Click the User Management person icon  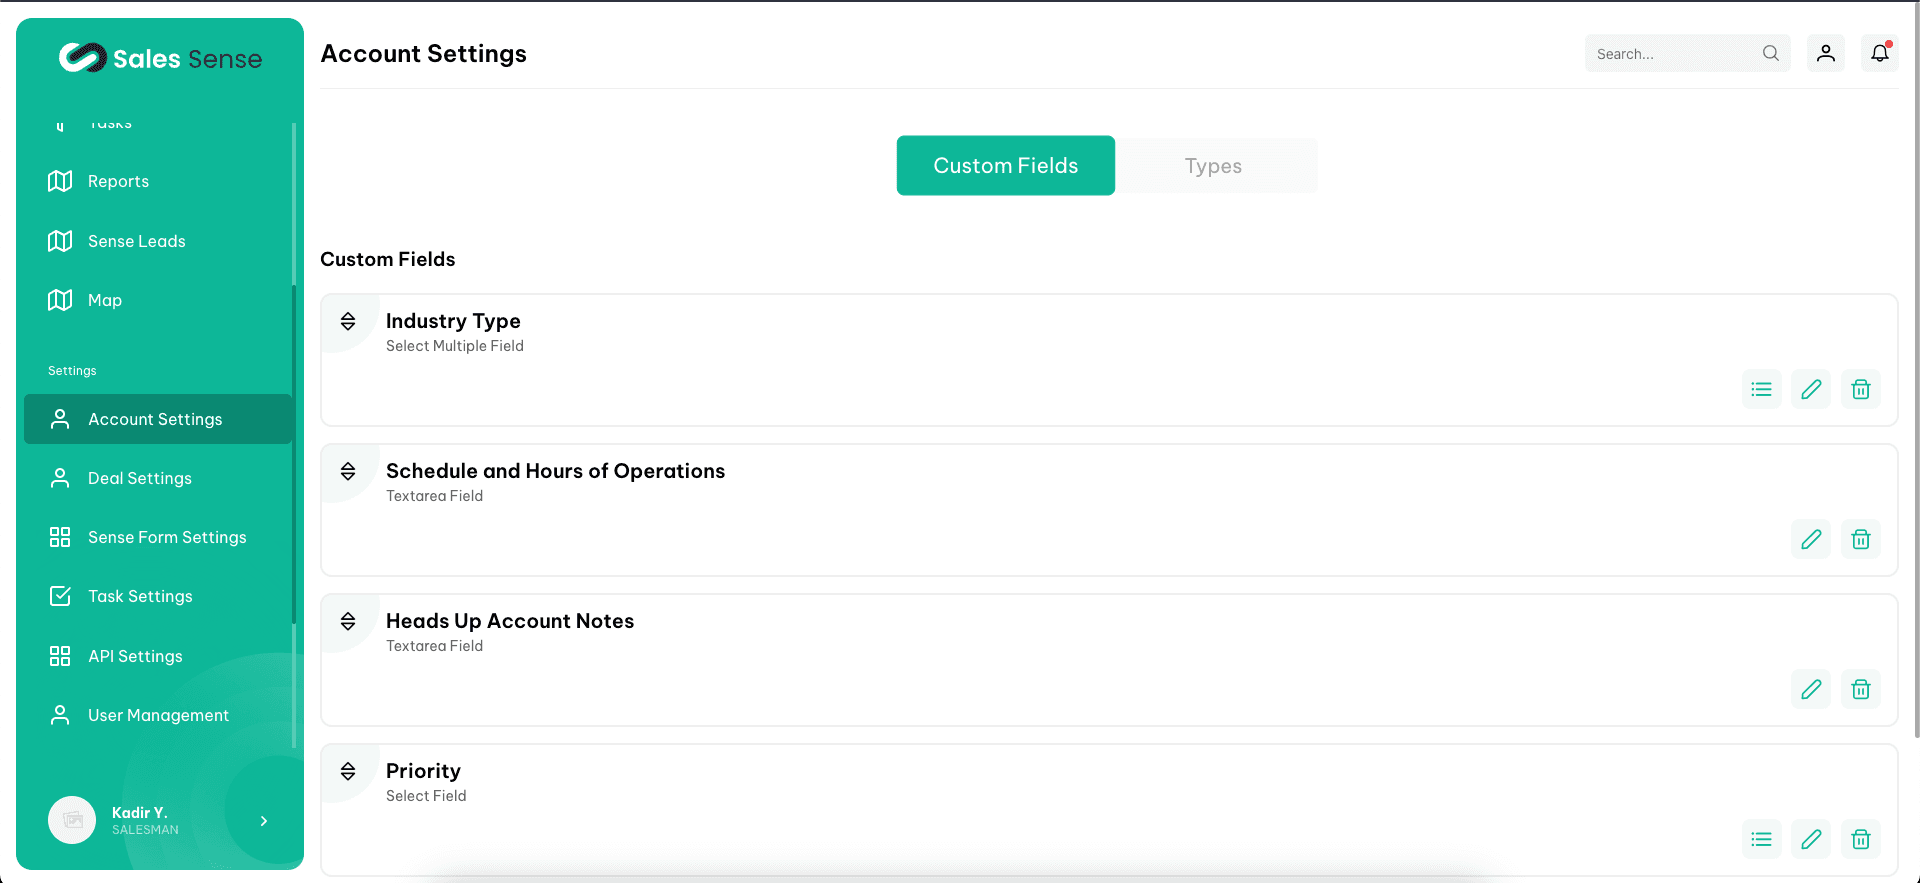click(60, 715)
